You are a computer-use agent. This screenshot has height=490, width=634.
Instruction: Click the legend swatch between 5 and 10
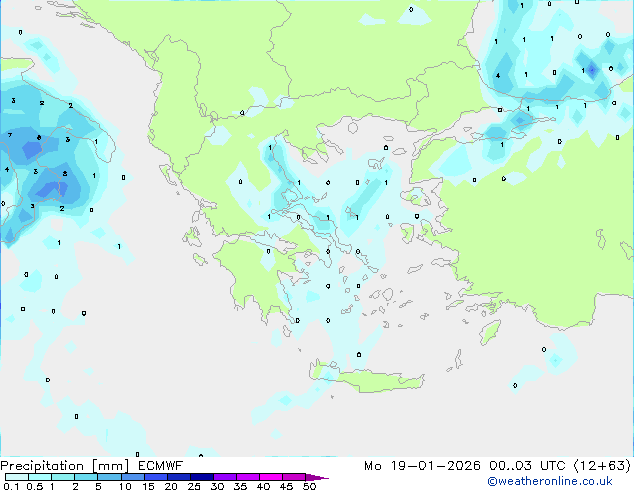pos(110,477)
